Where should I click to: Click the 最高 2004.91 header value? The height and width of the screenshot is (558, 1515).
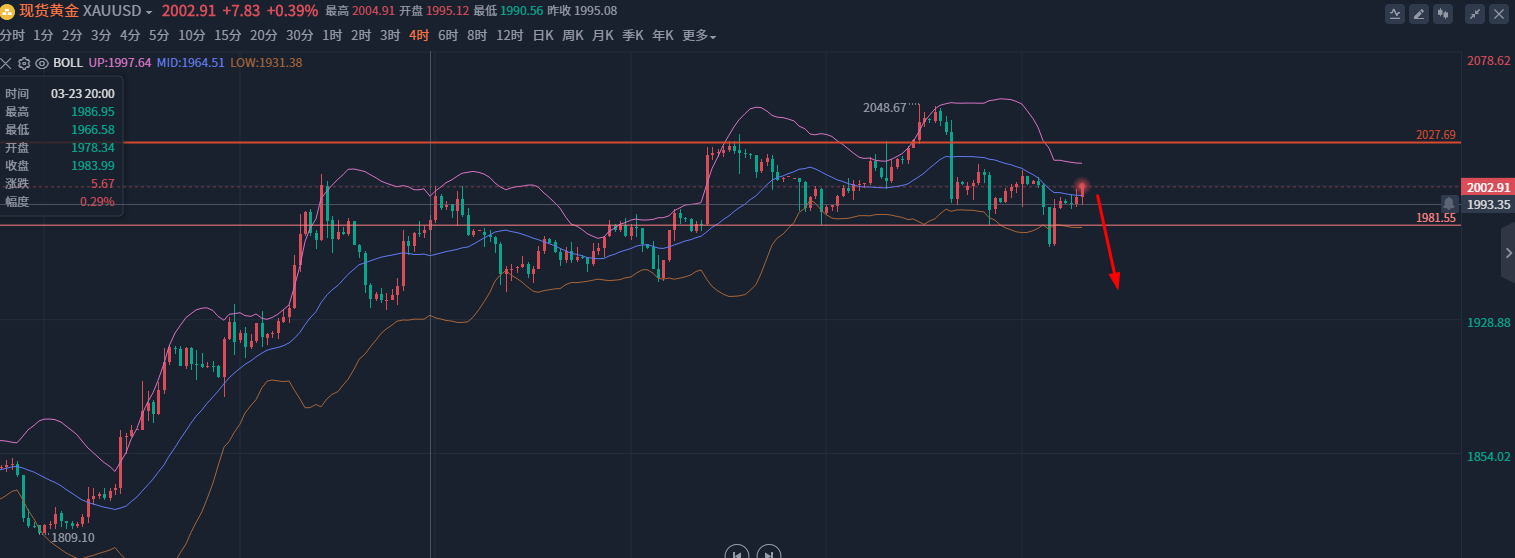(x=360, y=11)
